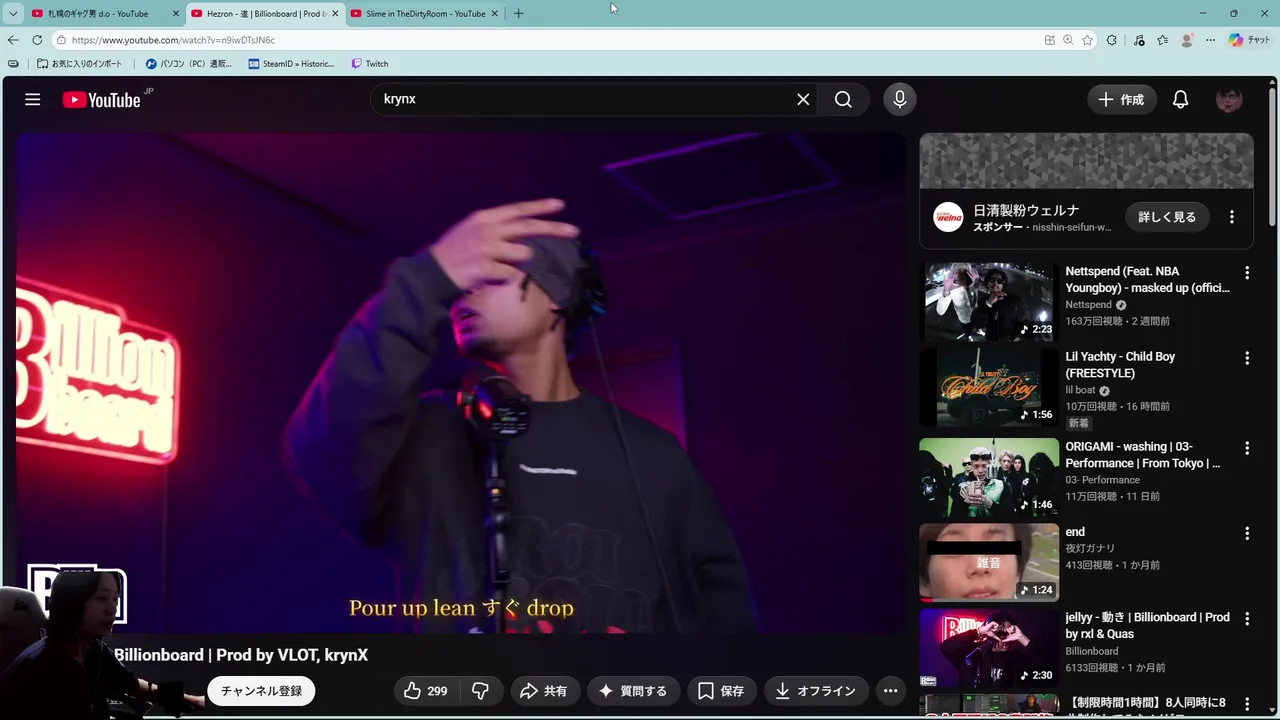The width and height of the screenshot is (1280, 720).
Task: Open YouTube notifications bell
Action: point(1180,99)
